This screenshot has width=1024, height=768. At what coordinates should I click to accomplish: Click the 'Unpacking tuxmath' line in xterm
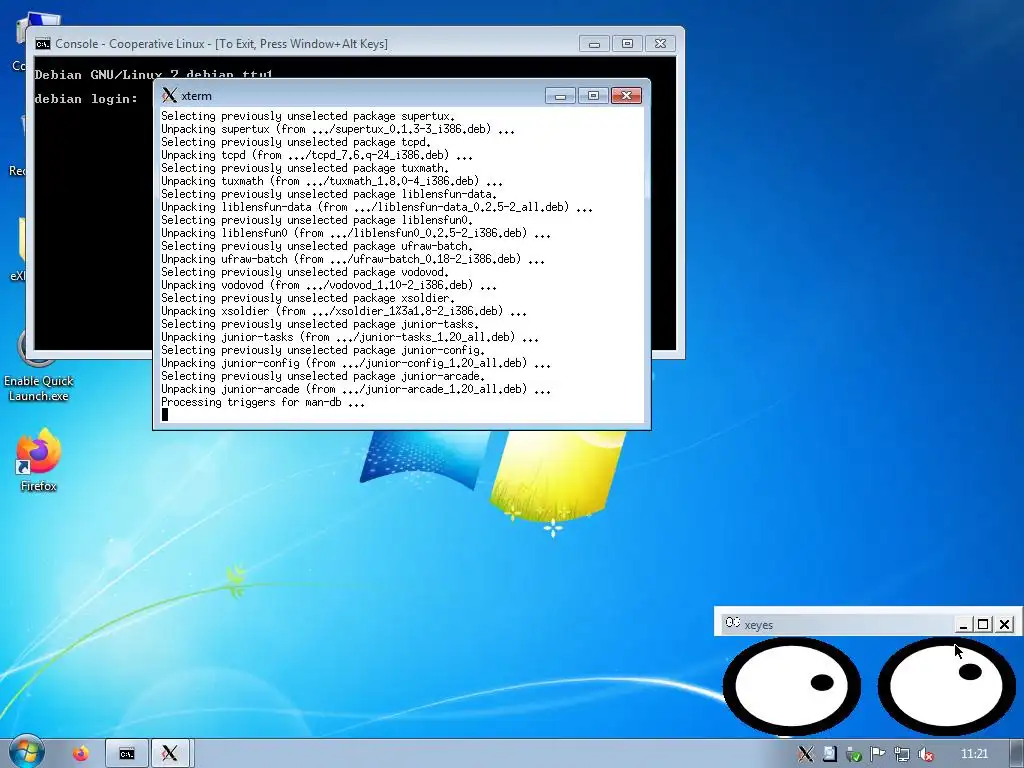pyautogui.click(x=332, y=181)
